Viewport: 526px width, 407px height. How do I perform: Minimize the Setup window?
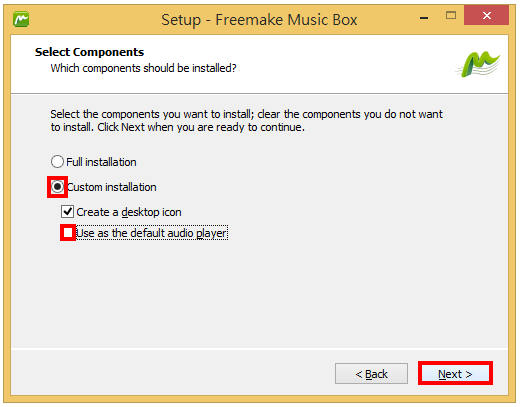coord(424,17)
